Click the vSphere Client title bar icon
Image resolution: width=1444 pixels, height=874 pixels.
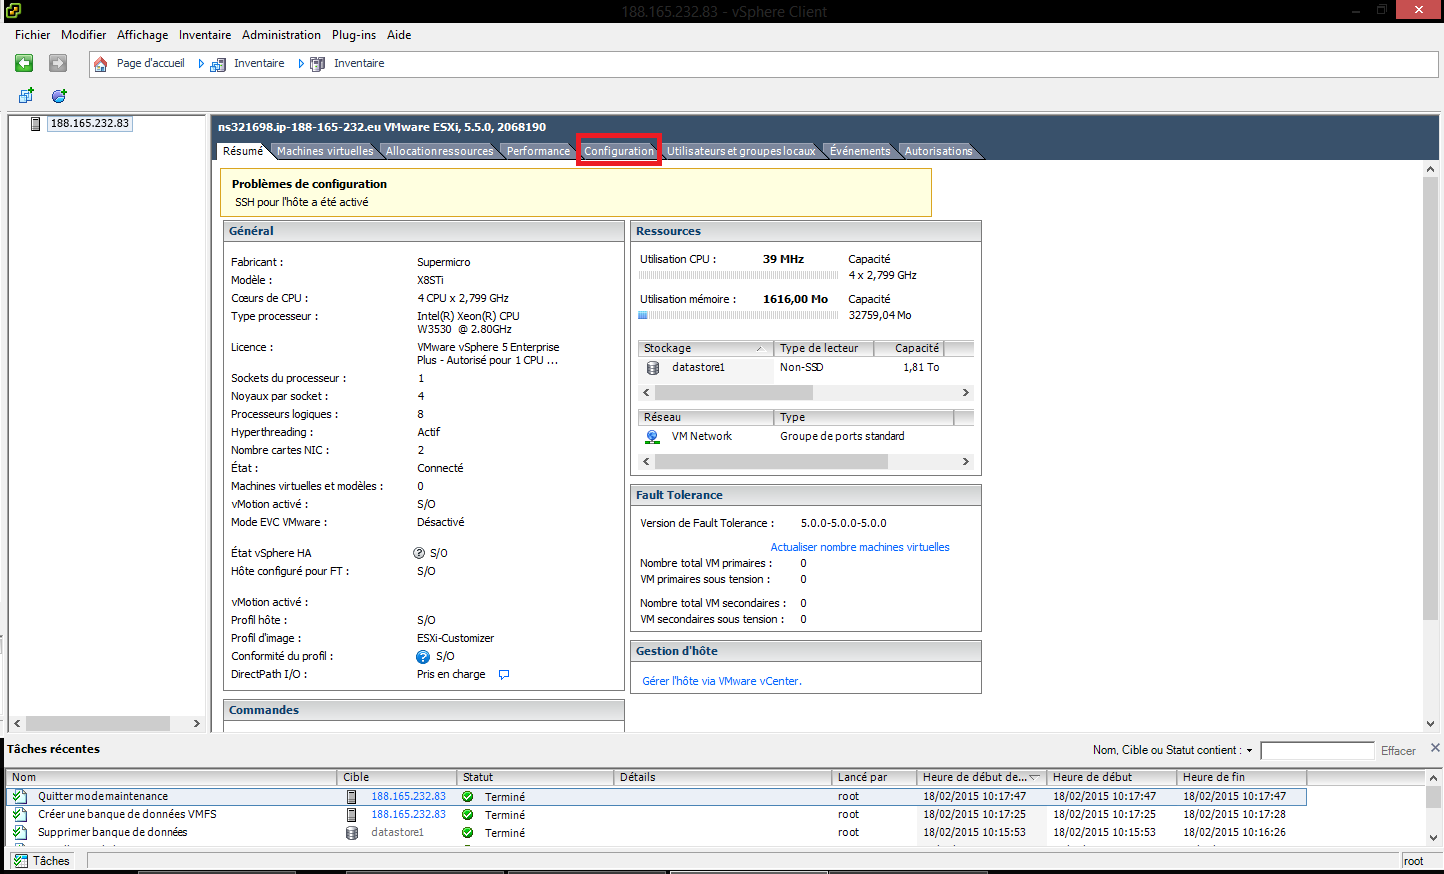click(x=12, y=11)
